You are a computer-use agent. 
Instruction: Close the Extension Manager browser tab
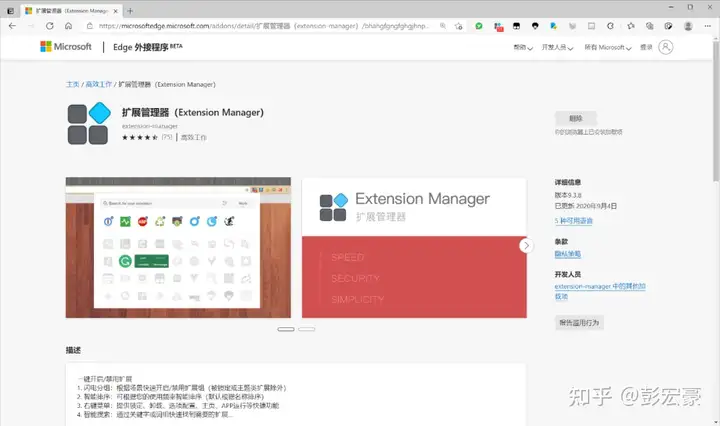click(116, 11)
